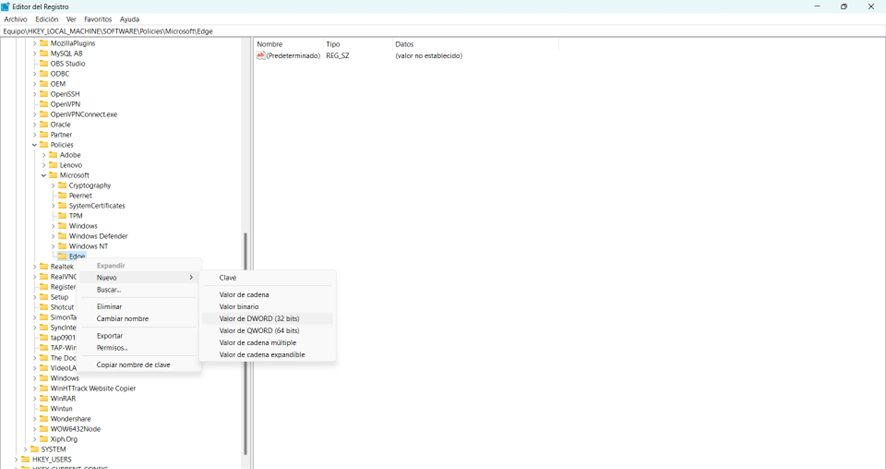Select Copiar nombre de clave

point(138,364)
